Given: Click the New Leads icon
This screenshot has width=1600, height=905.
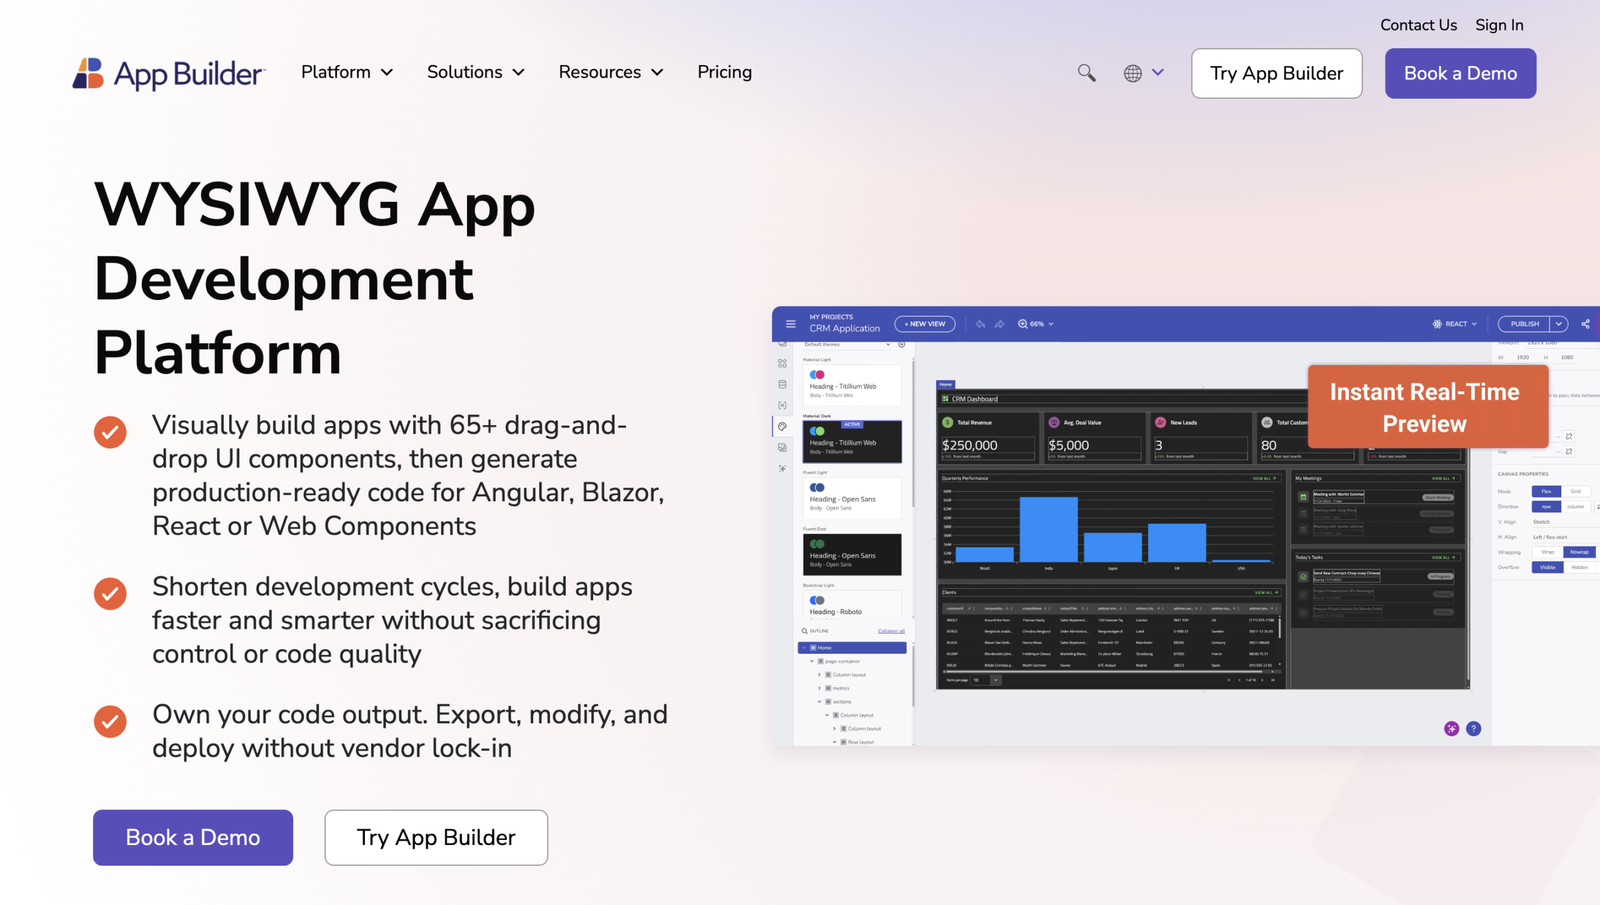Looking at the screenshot, I should 1160,422.
